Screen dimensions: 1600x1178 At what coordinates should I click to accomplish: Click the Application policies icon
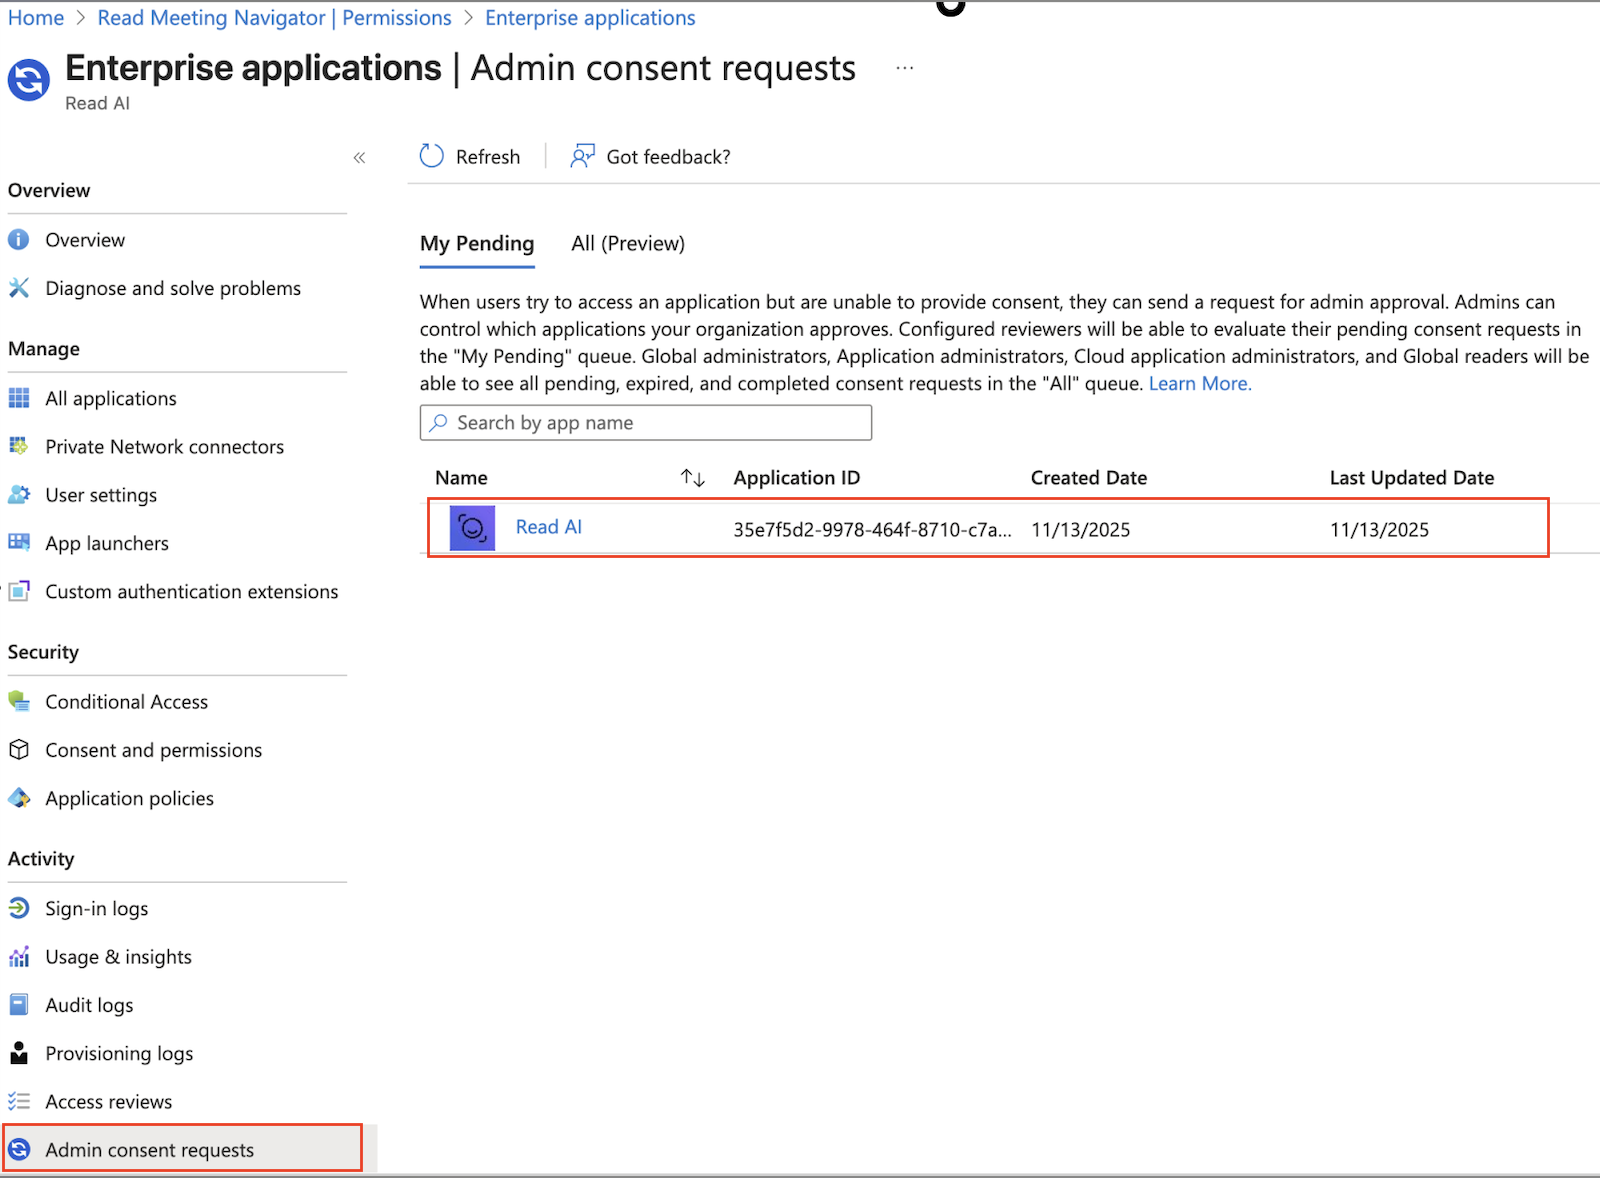19,798
